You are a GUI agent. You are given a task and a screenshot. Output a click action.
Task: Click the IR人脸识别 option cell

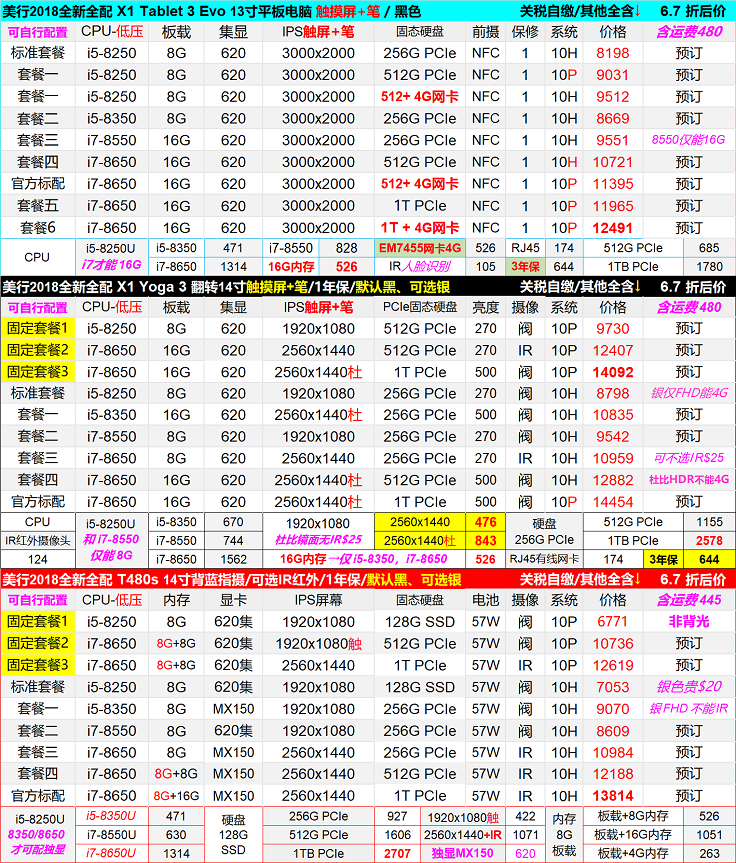tap(419, 266)
